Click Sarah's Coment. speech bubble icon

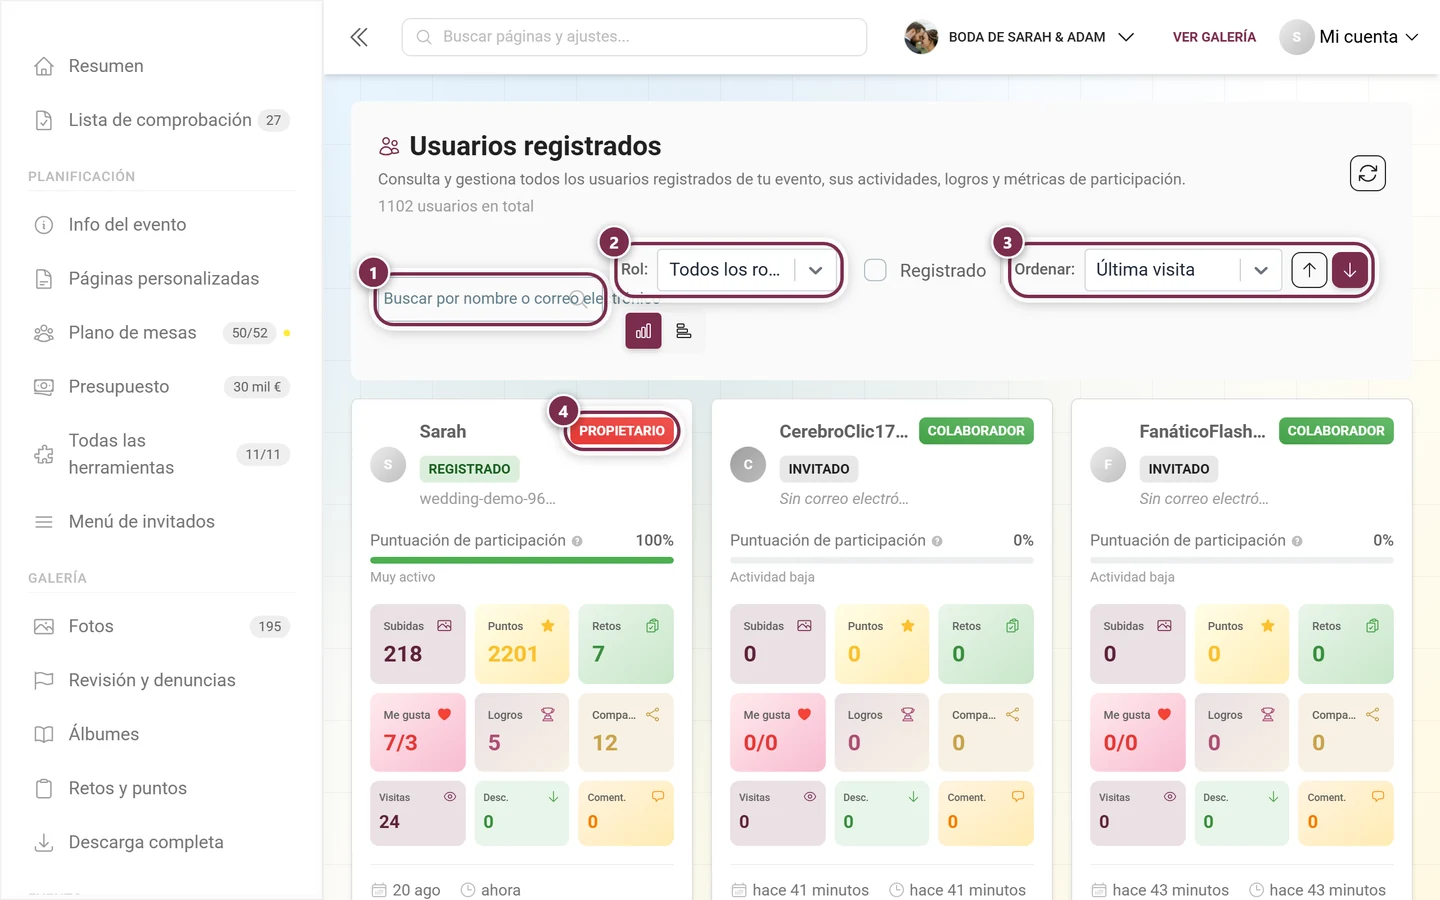tap(658, 797)
